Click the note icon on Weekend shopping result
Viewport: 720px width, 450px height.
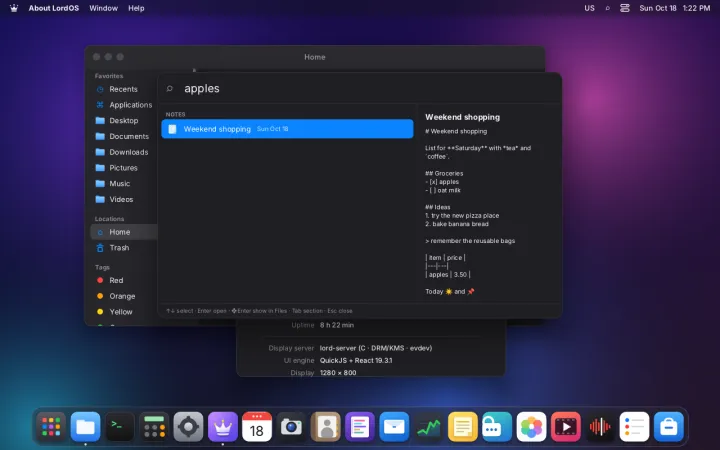coord(172,129)
